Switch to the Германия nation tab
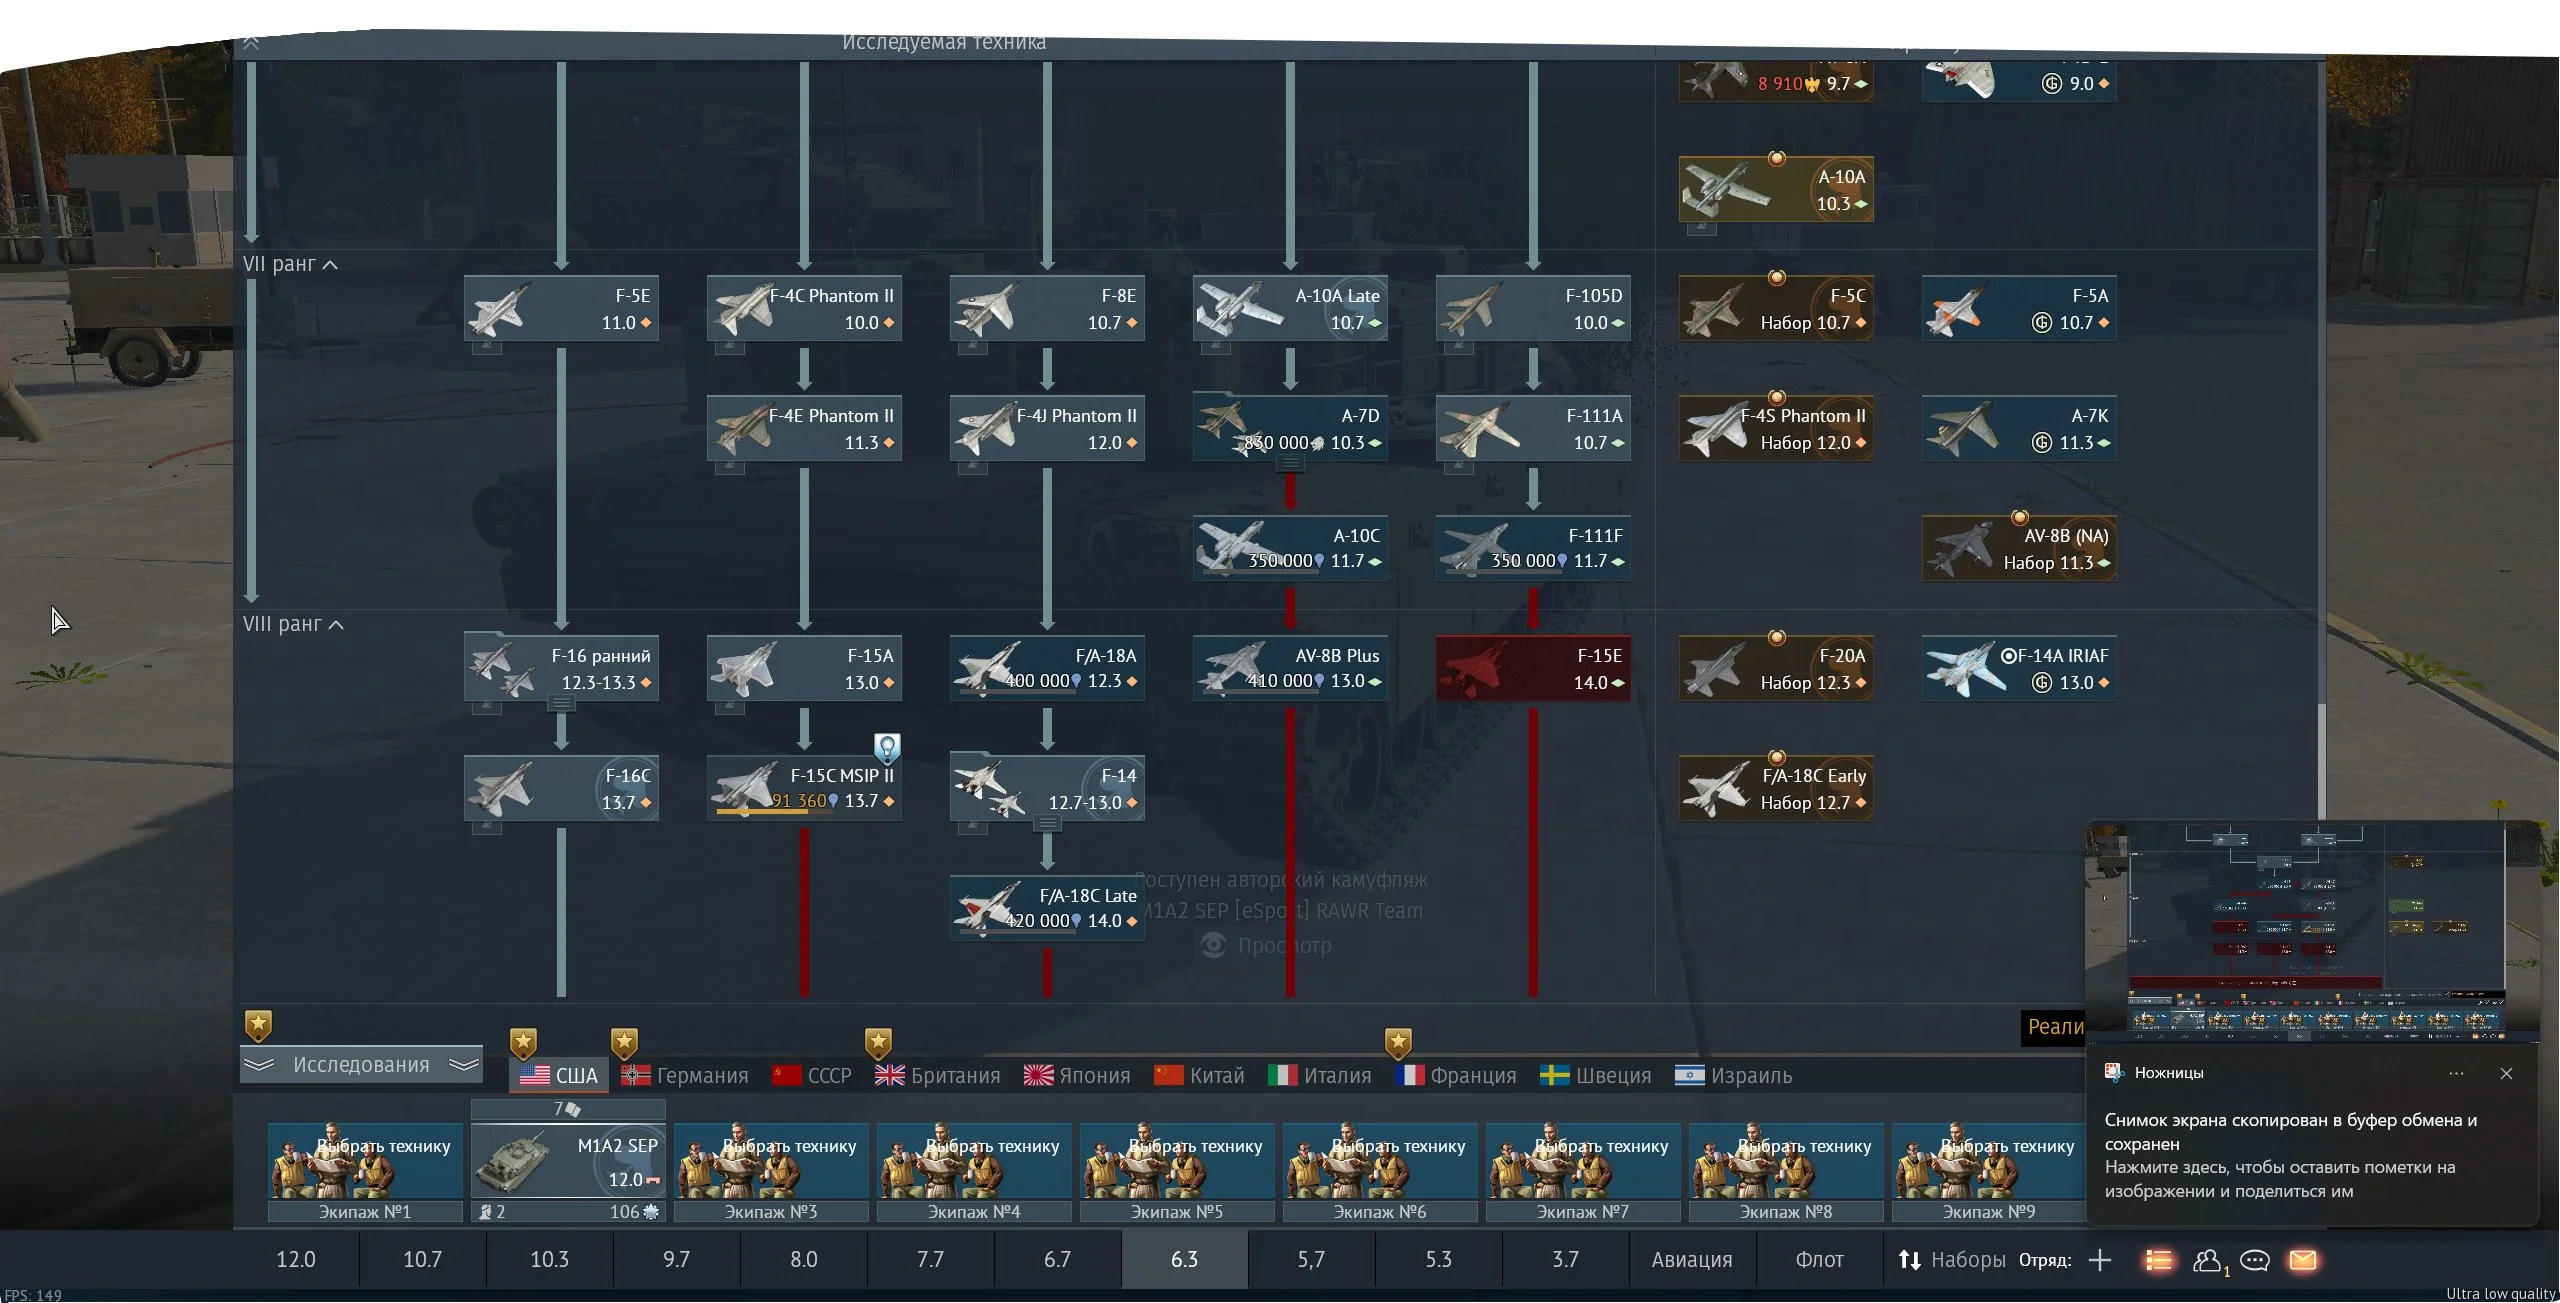 (685, 1076)
